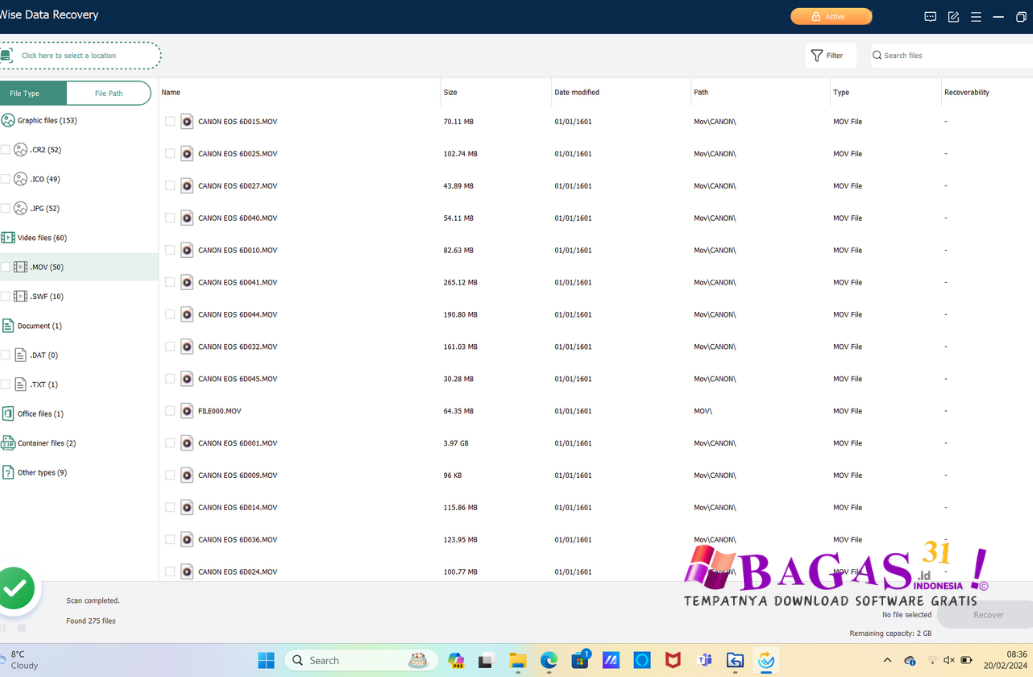This screenshot has width=1033, height=677.
Task: Open McAfee from the taskbar
Action: [673, 661]
